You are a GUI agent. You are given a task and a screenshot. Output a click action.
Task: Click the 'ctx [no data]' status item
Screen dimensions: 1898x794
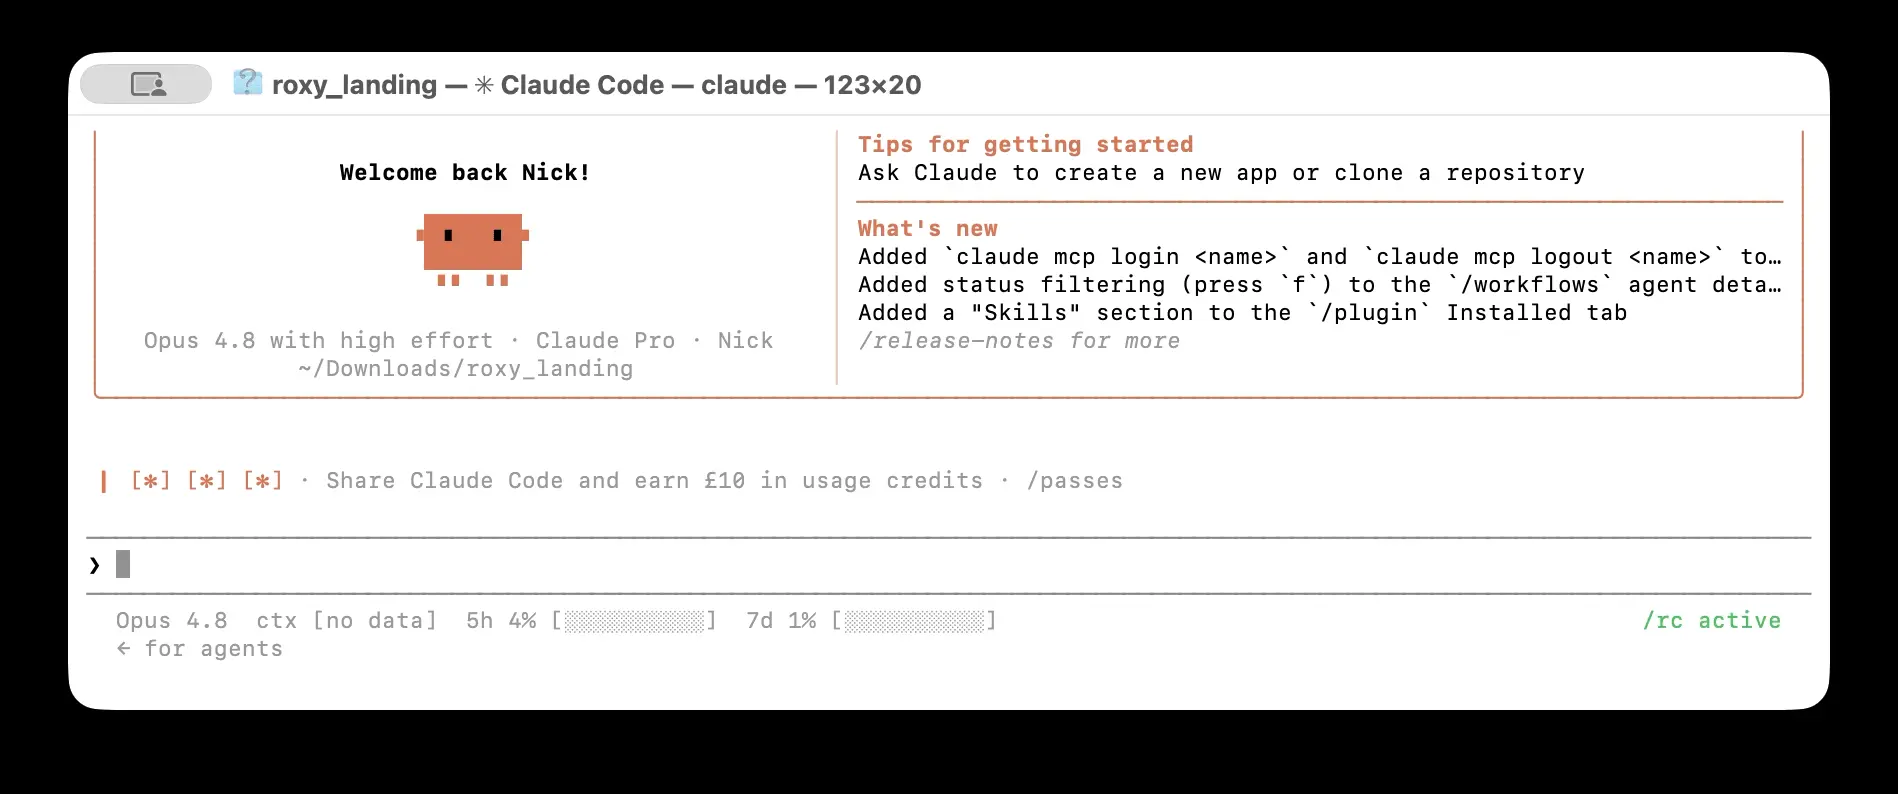point(347,620)
